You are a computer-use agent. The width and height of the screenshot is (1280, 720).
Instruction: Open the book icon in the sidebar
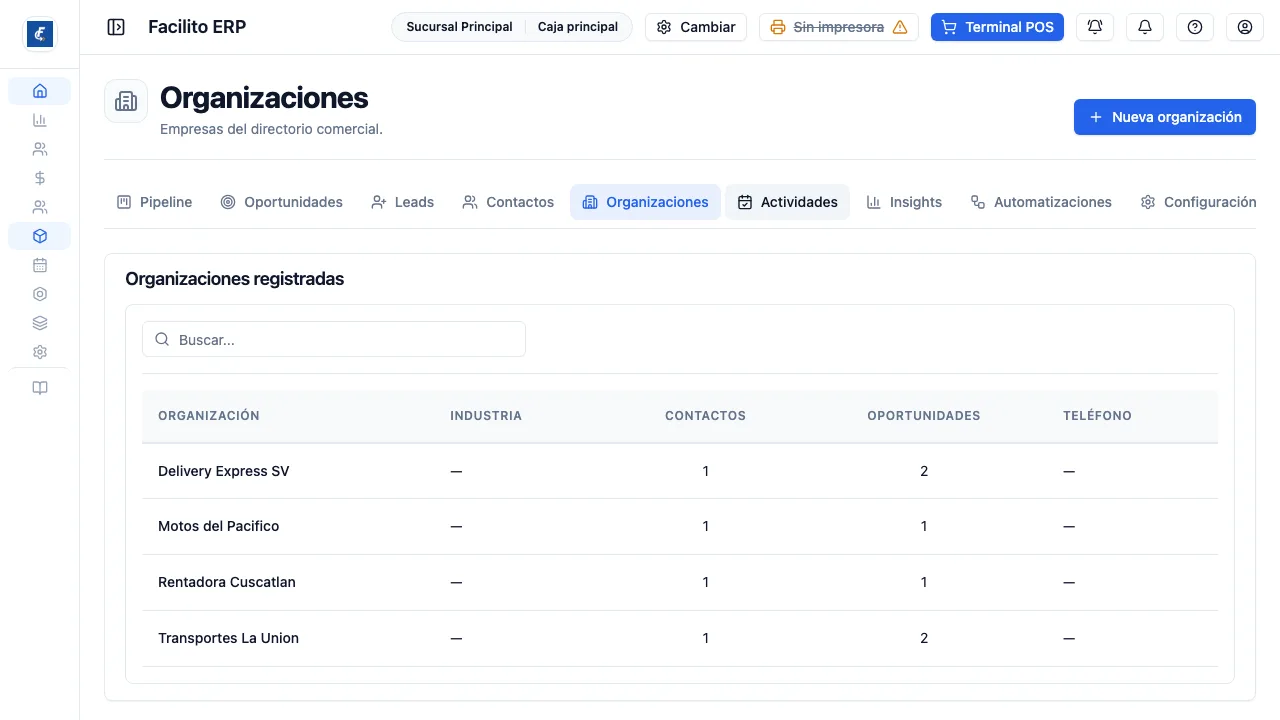(40, 388)
